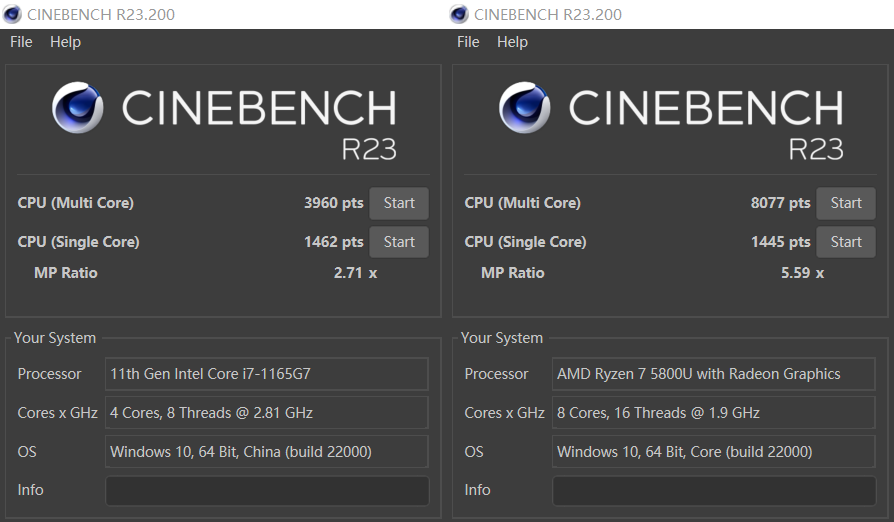The height and width of the screenshot is (522, 894).
Task: Open Help menu in right Cinebench window
Action: [512, 42]
